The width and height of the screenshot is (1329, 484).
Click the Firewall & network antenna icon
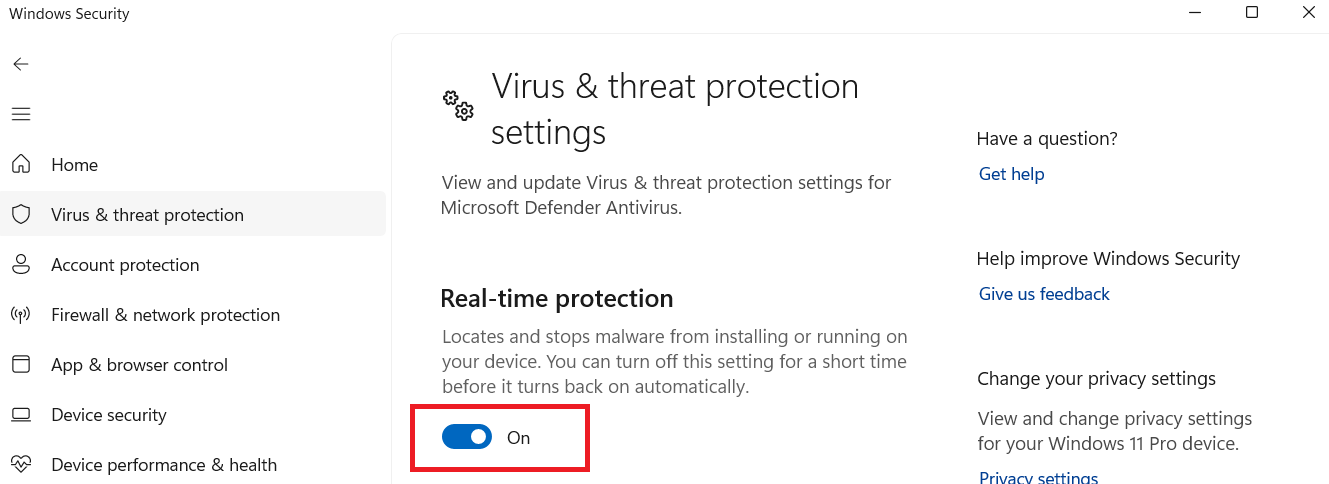point(20,315)
